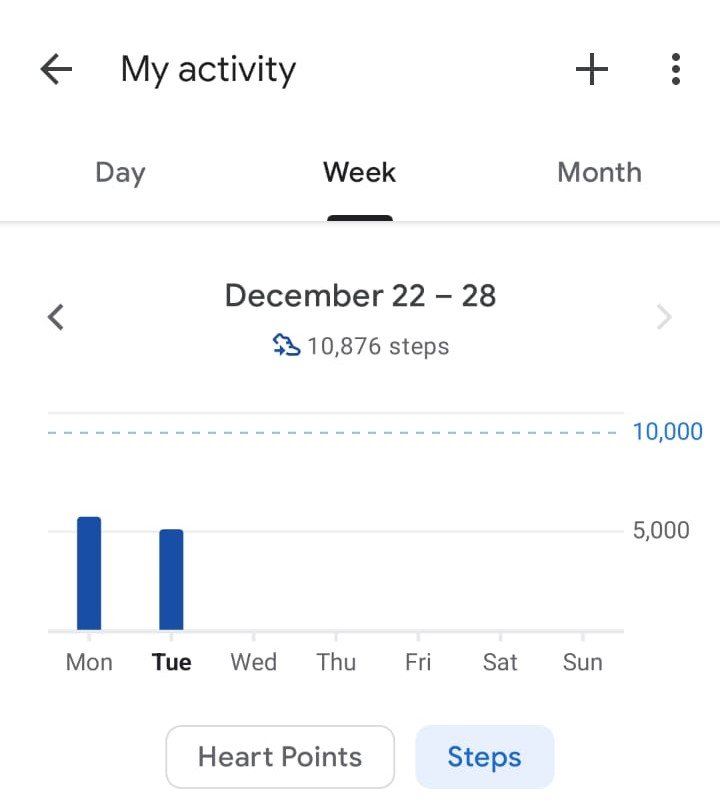Click the steps shoe icon
The height and width of the screenshot is (805, 720).
pyautogui.click(x=286, y=346)
